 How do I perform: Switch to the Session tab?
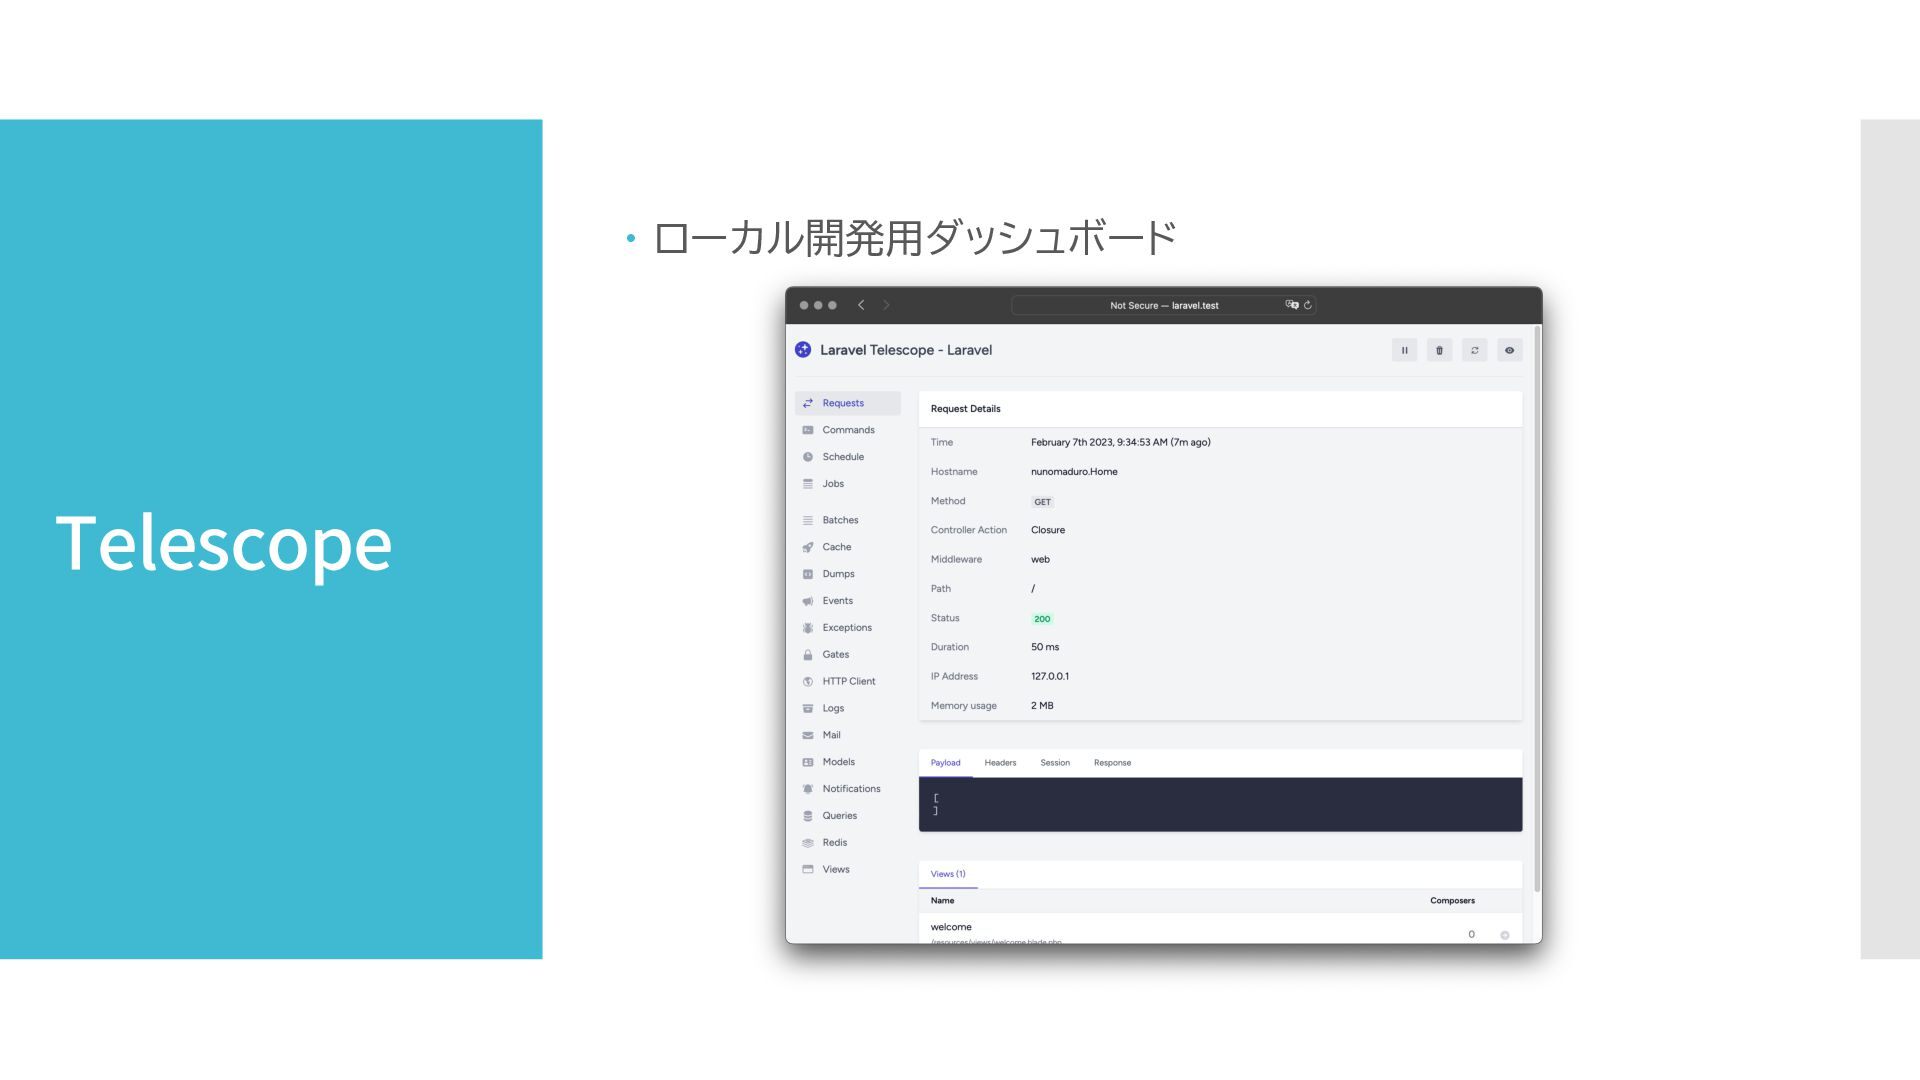(1054, 763)
